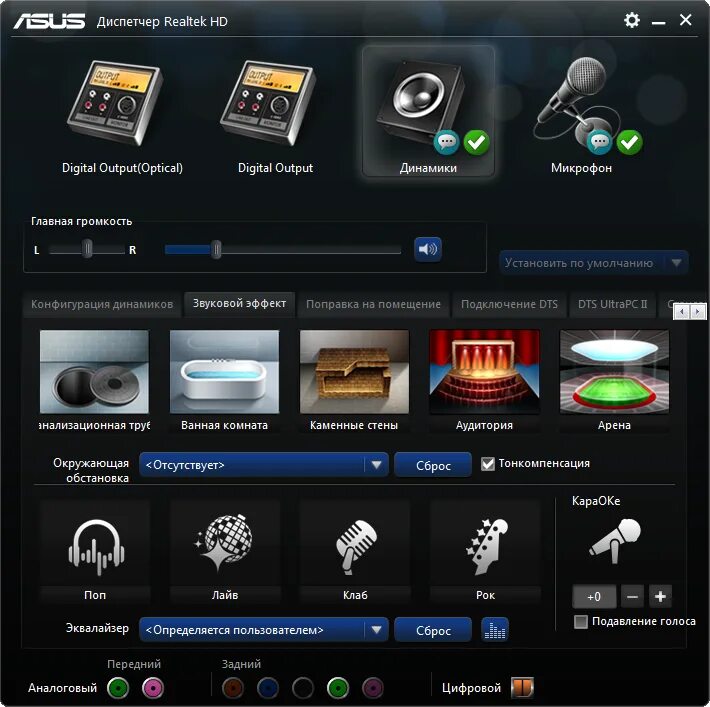Increase karaoke key with plus button
This screenshot has width=710, height=707.
(x=660, y=596)
